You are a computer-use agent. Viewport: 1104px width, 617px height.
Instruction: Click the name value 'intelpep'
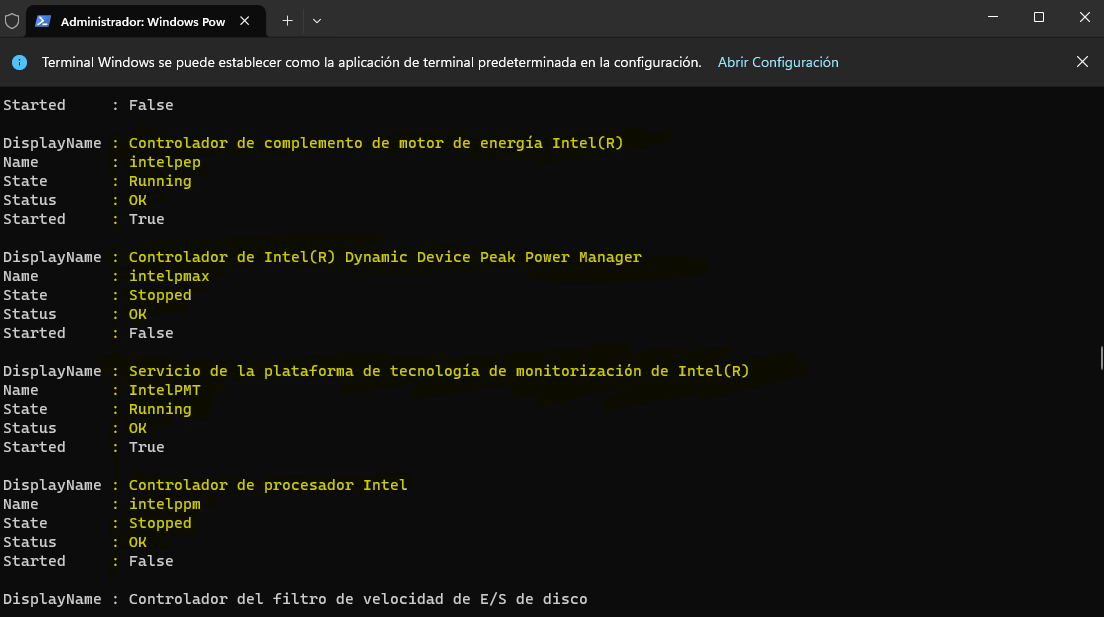[x=165, y=162]
